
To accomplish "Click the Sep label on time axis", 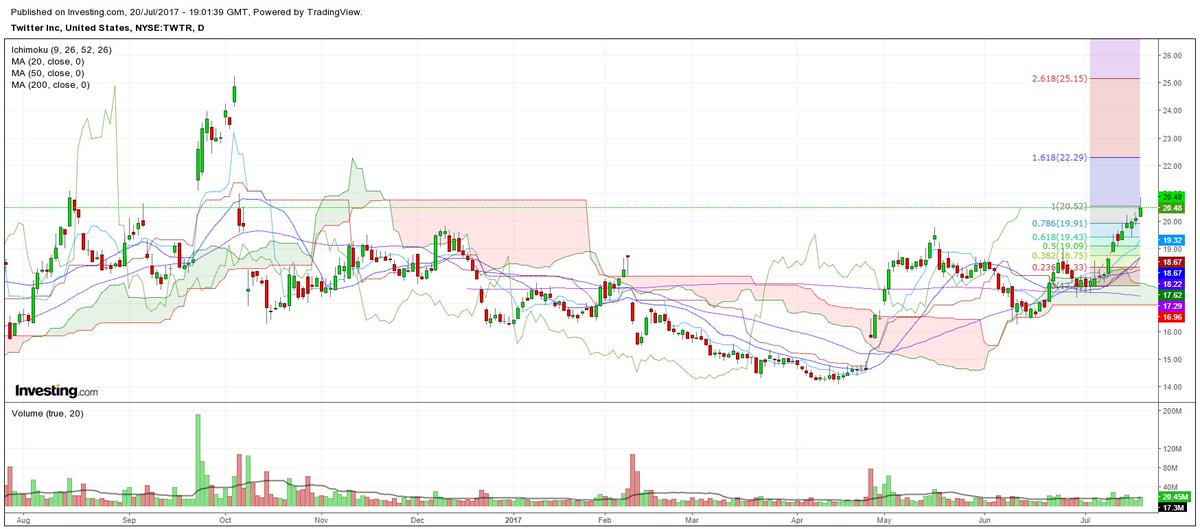I will click(x=128, y=521).
